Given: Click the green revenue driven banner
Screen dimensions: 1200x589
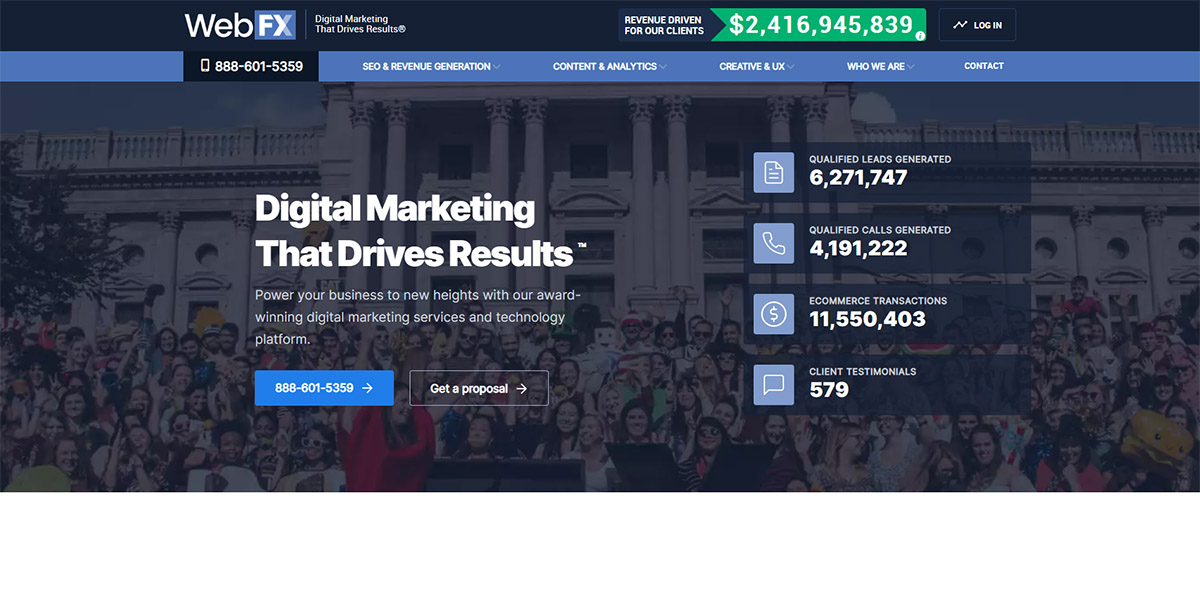Looking at the screenshot, I should pos(817,25).
